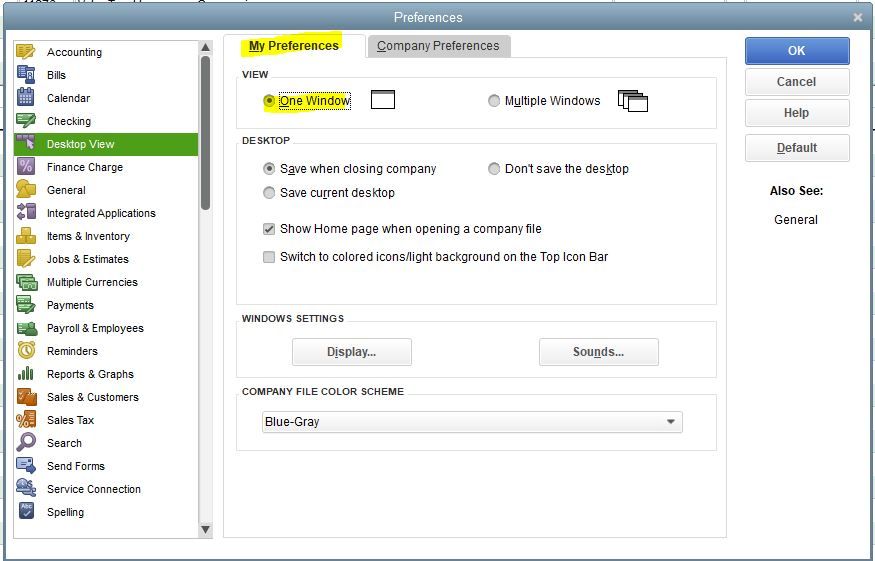Click the Jobs & Estimates pencil icon
The image size is (875, 561).
[x=26, y=258]
